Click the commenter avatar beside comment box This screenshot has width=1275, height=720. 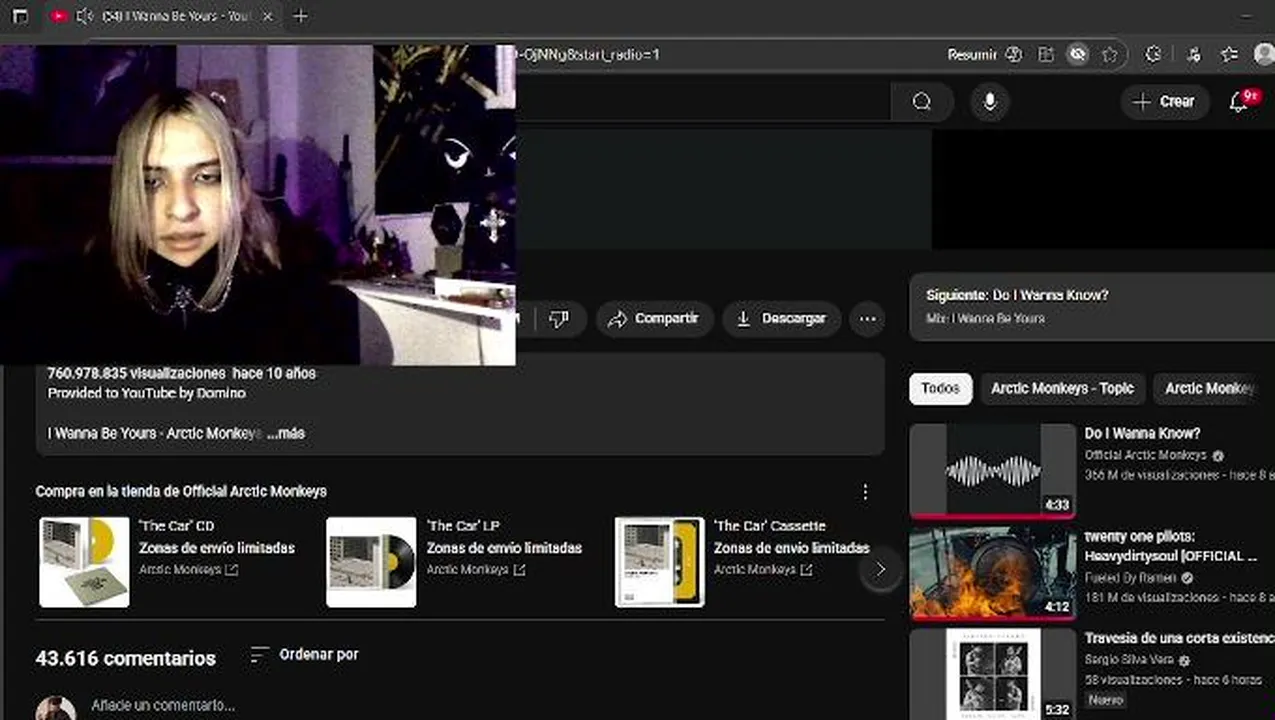coord(56,708)
